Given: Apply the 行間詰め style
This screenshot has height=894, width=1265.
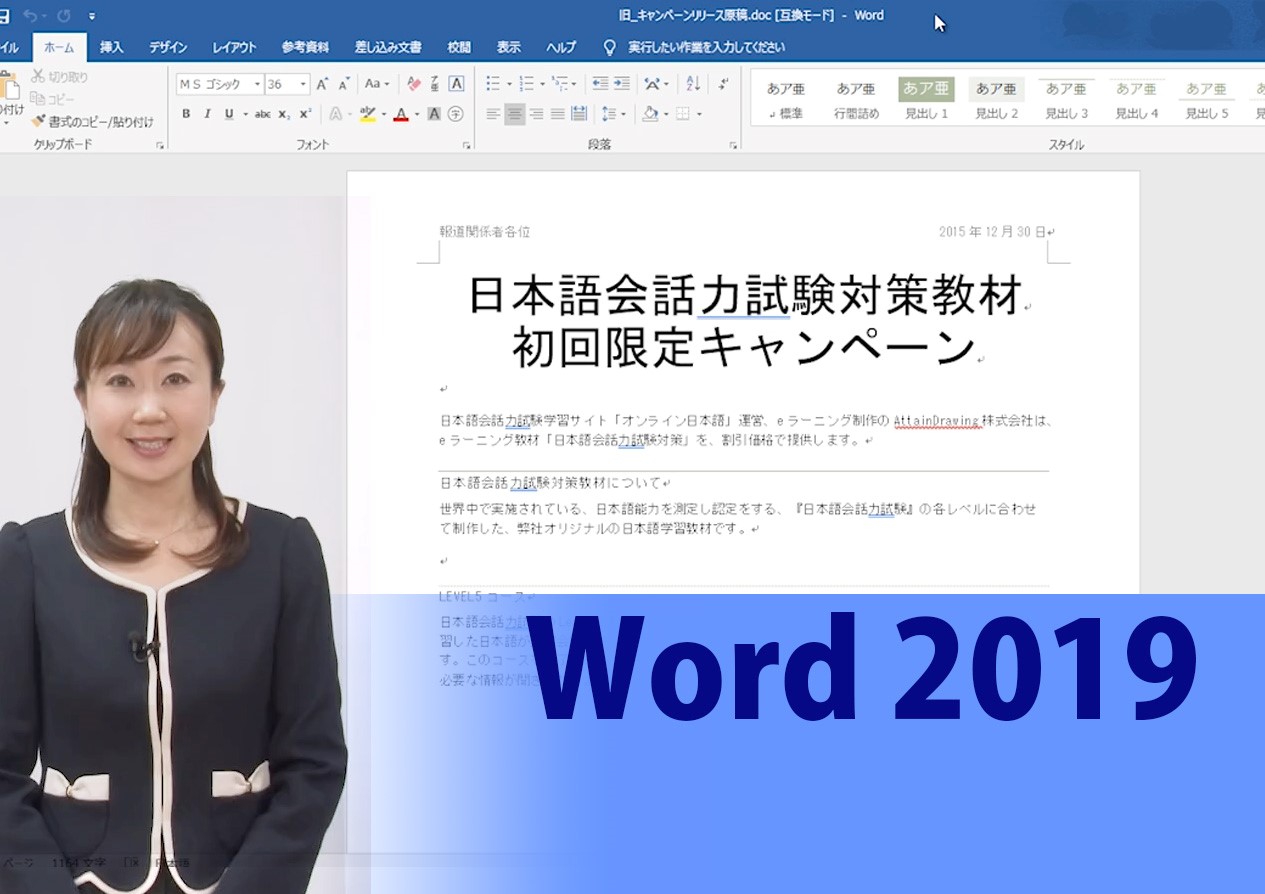Looking at the screenshot, I should [x=856, y=100].
